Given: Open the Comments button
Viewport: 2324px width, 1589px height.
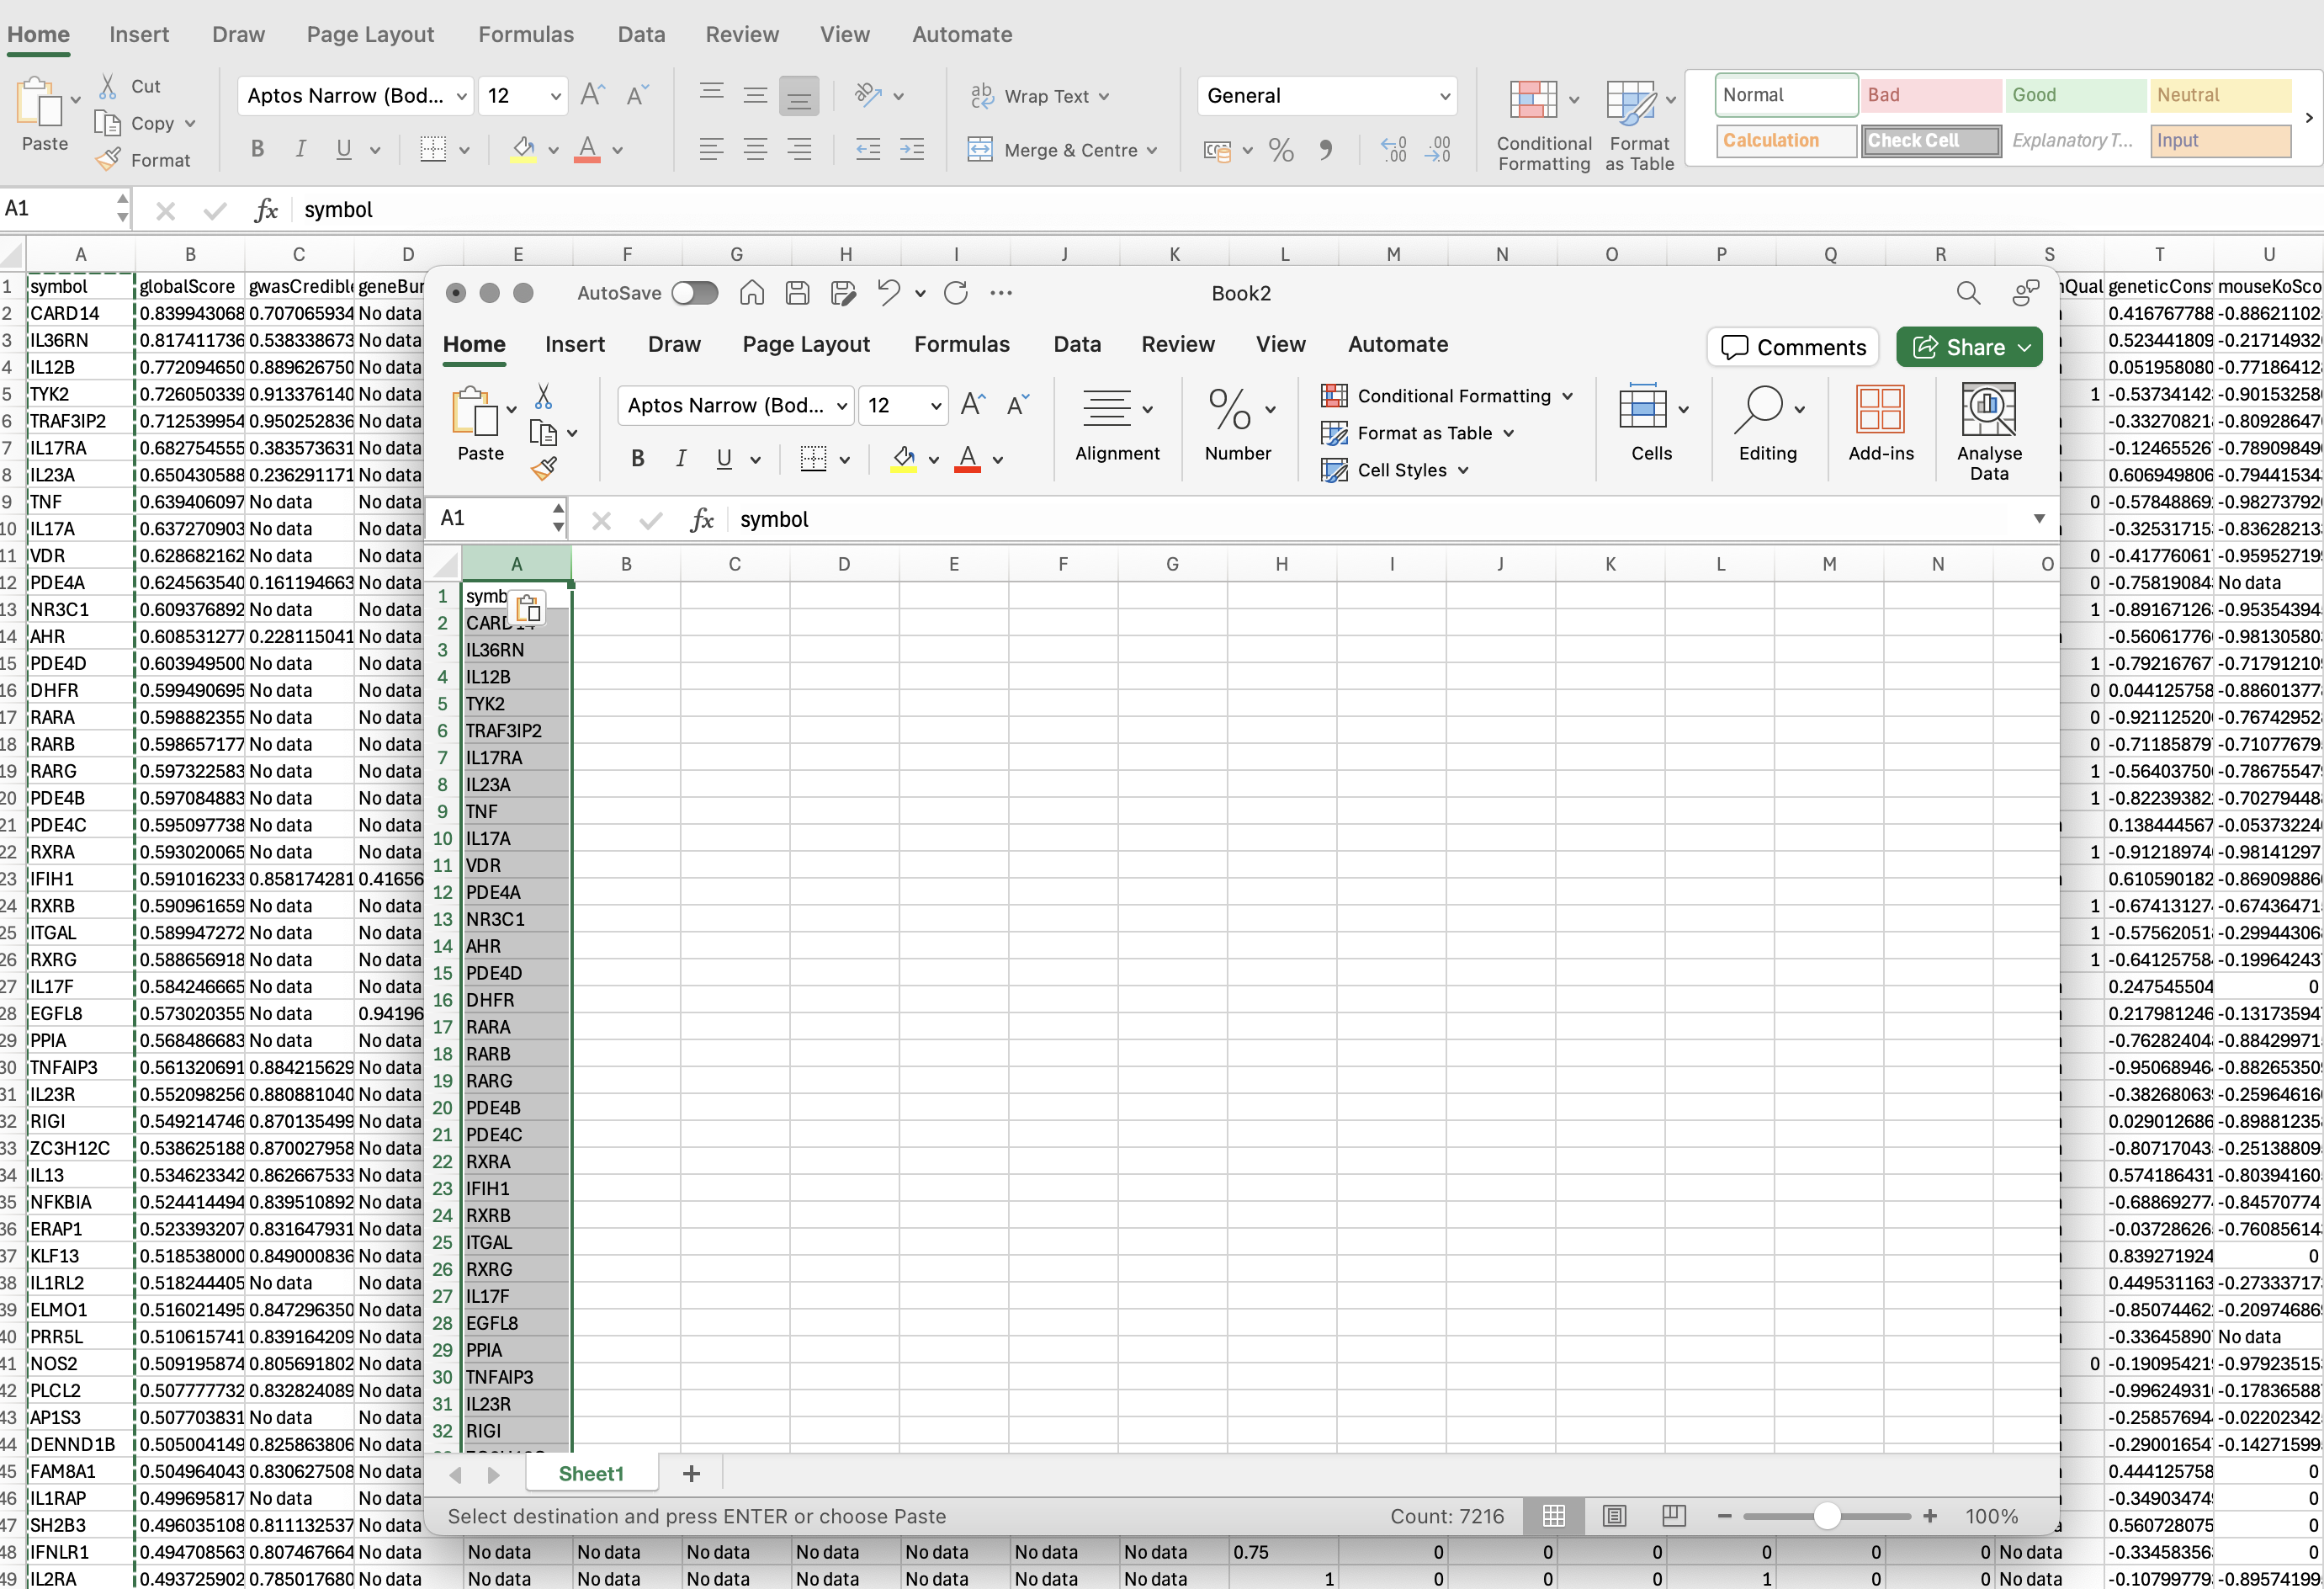Looking at the screenshot, I should coord(1793,347).
